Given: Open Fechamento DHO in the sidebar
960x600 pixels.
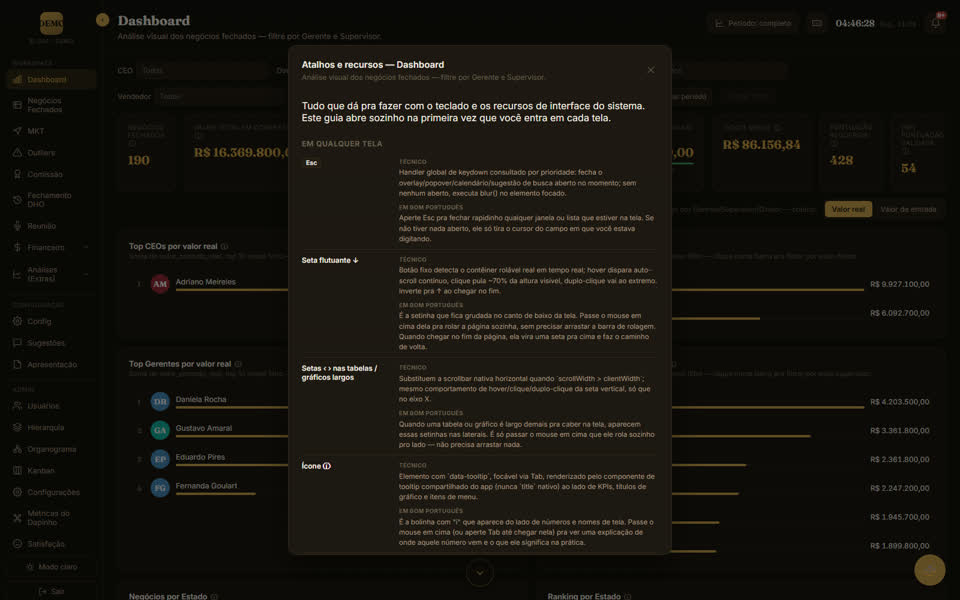Looking at the screenshot, I should pos(51,200).
